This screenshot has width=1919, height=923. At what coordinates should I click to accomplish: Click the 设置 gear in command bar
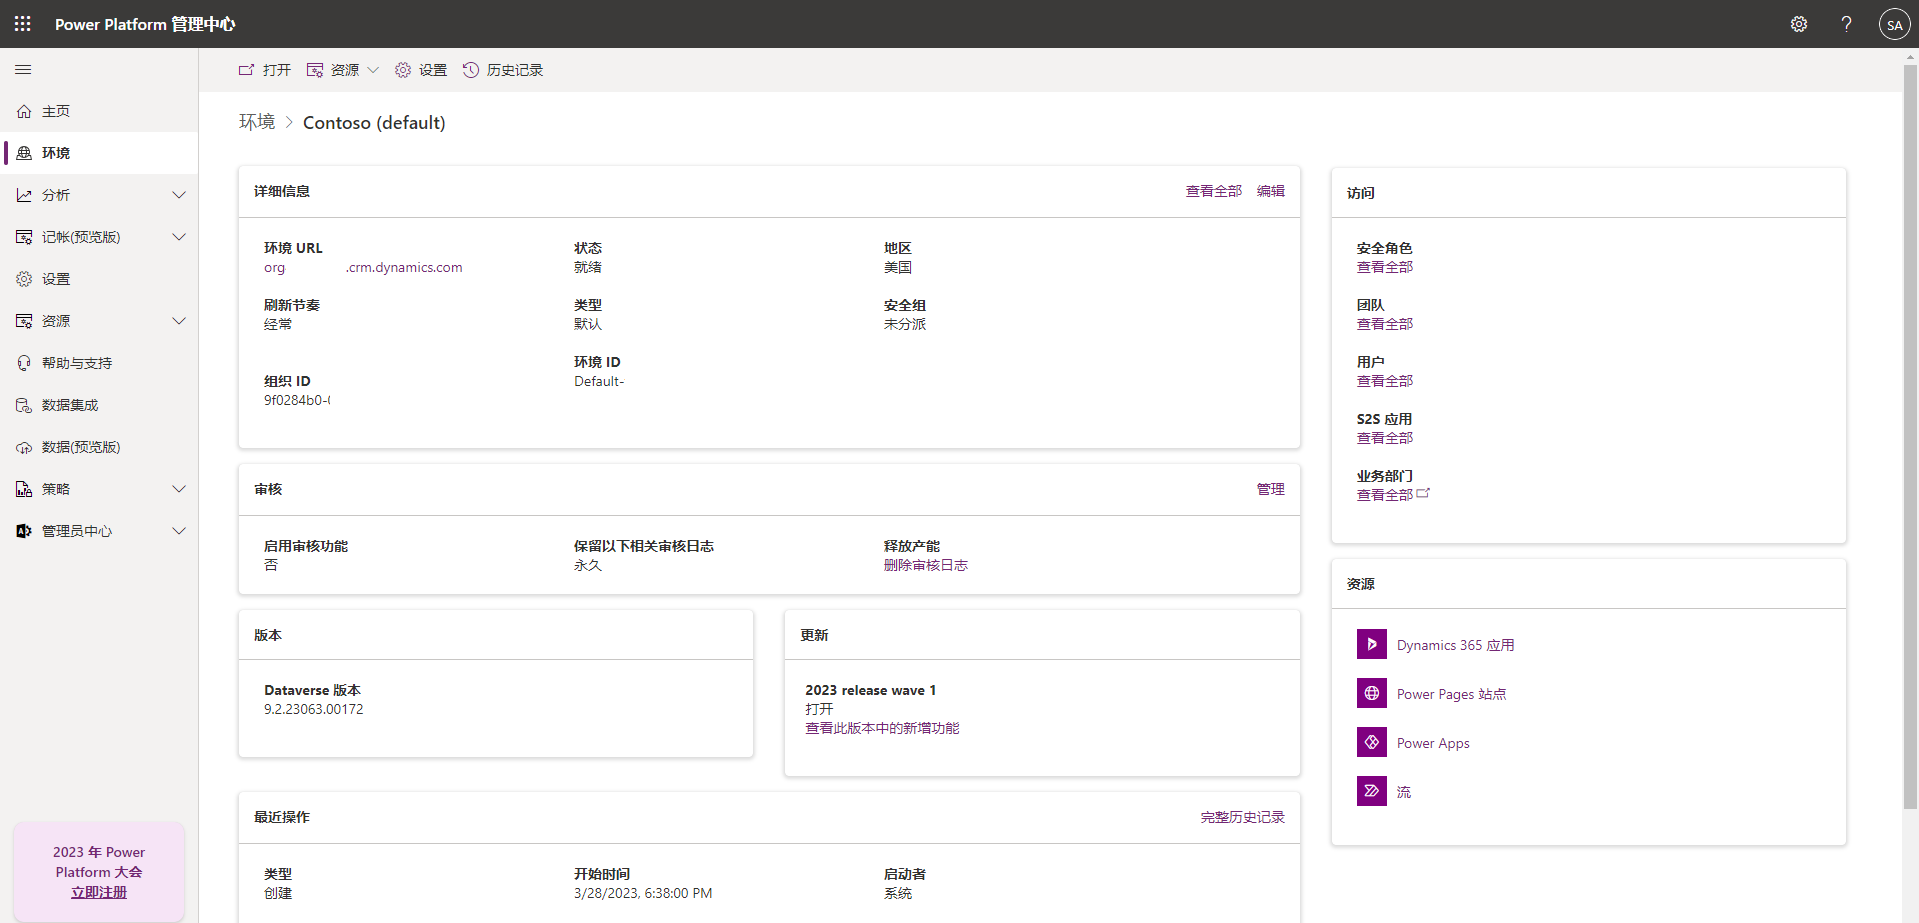click(403, 70)
